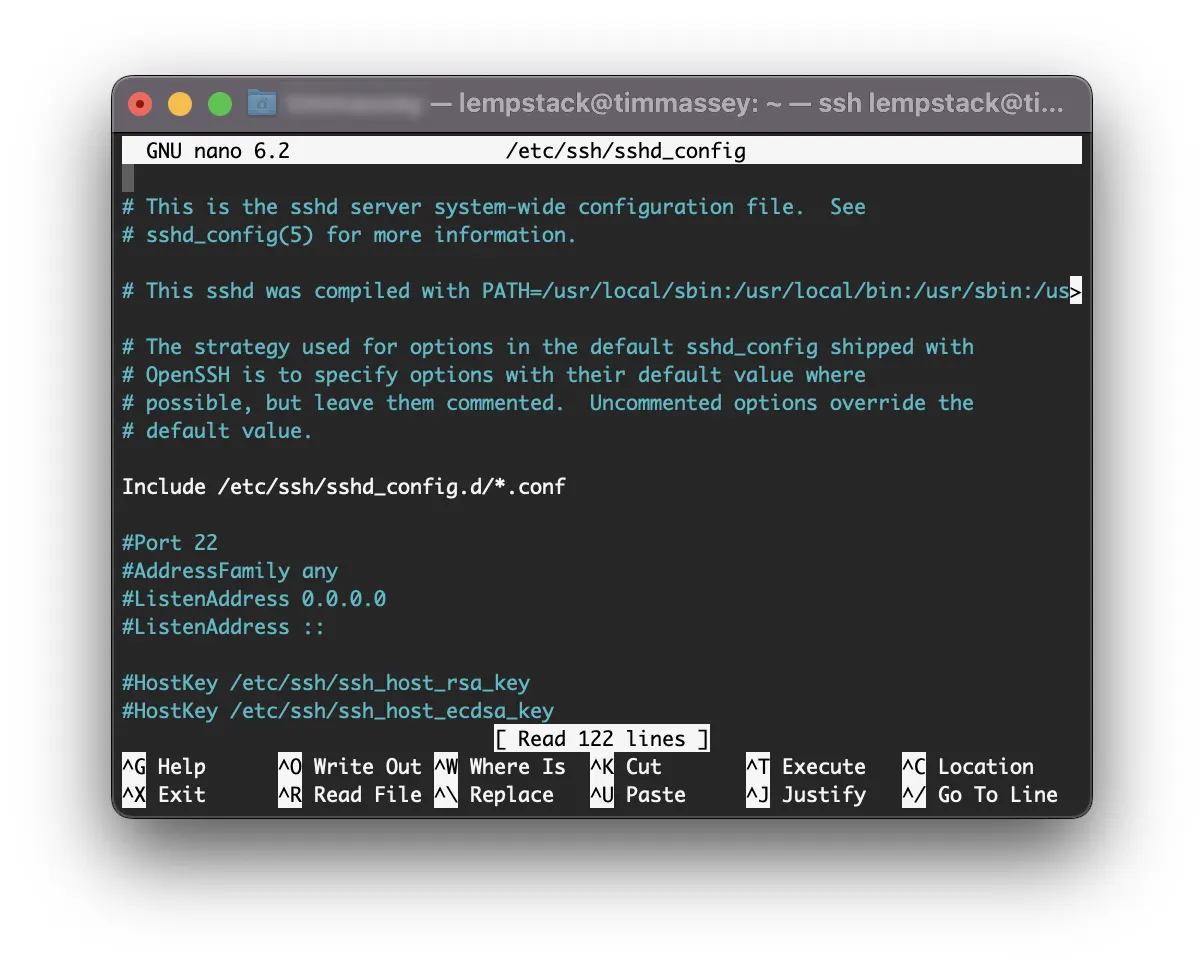Click the home folder icon in title bar
The image size is (1204, 966).
[262, 103]
